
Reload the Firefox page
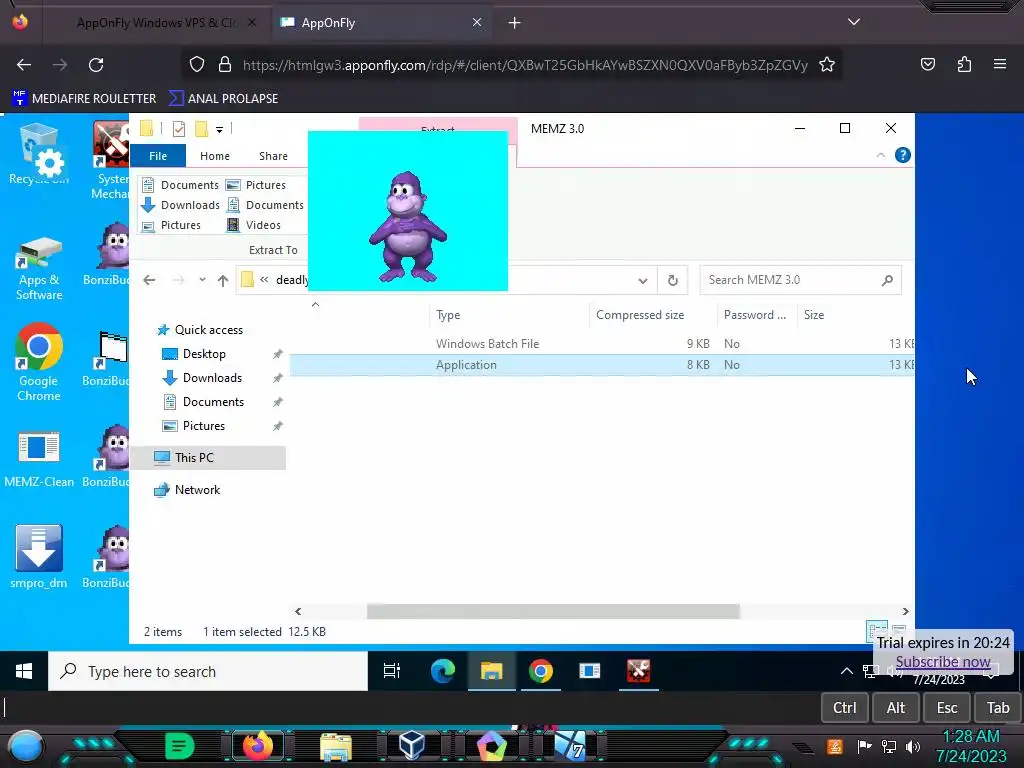[x=96, y=65]
